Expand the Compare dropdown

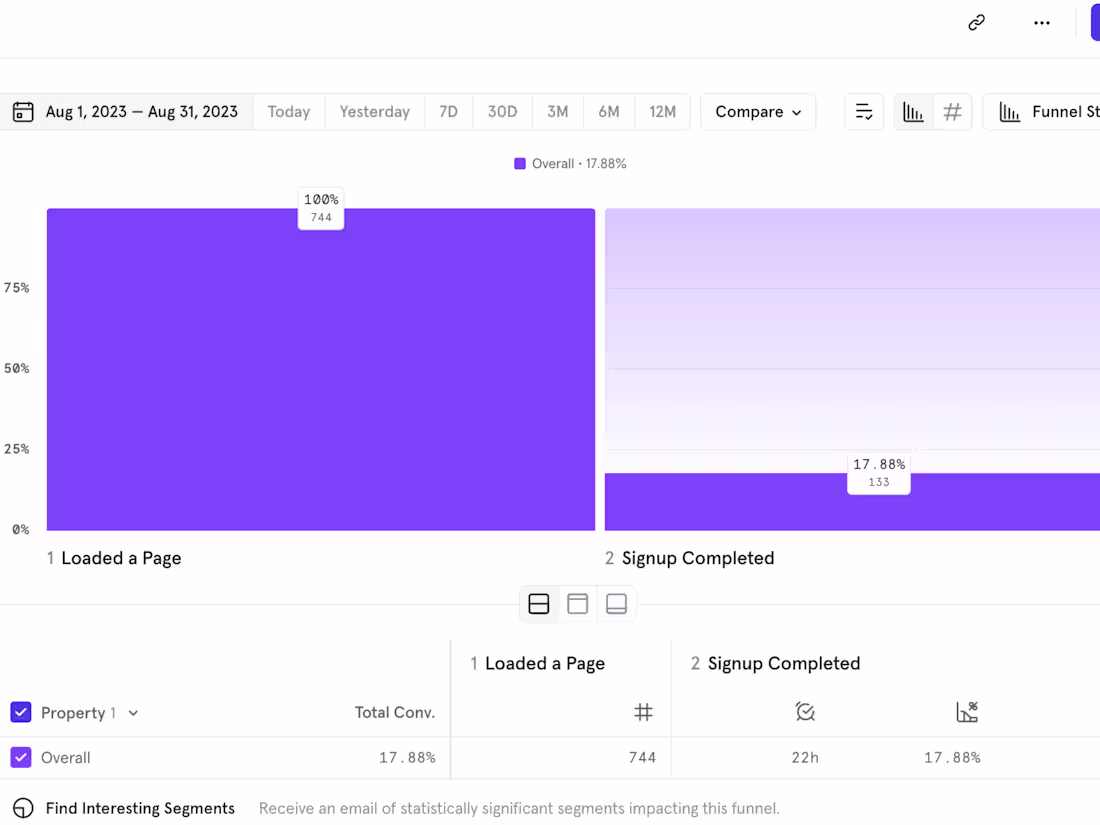[758, 112]
